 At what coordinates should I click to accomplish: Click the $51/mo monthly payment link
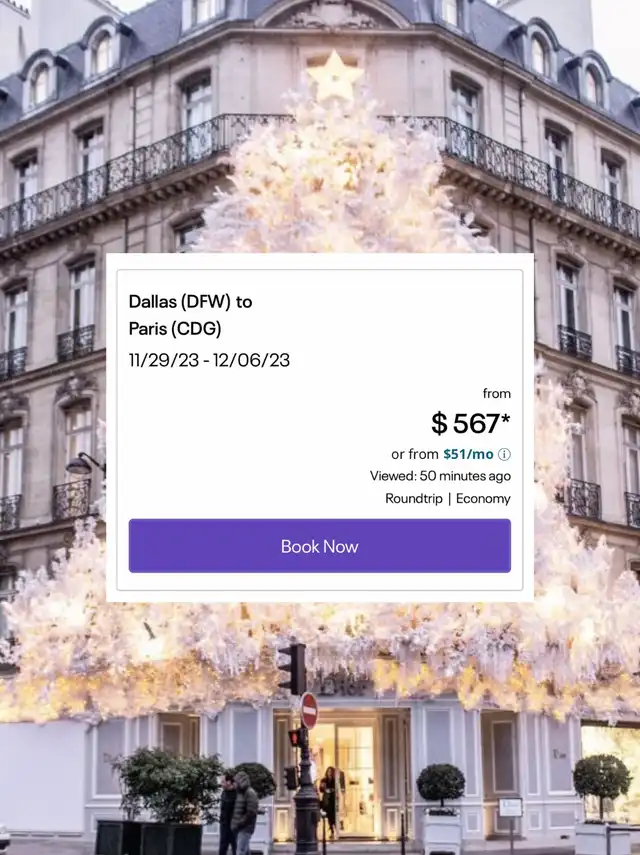pos(468,454)
